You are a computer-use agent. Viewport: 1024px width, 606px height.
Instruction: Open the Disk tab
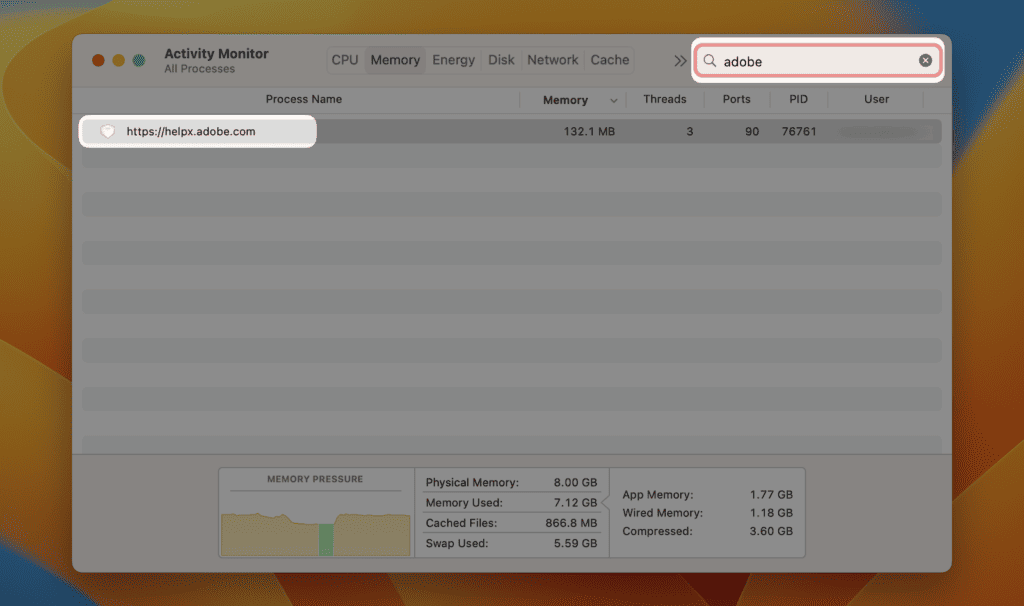point(501,60)
